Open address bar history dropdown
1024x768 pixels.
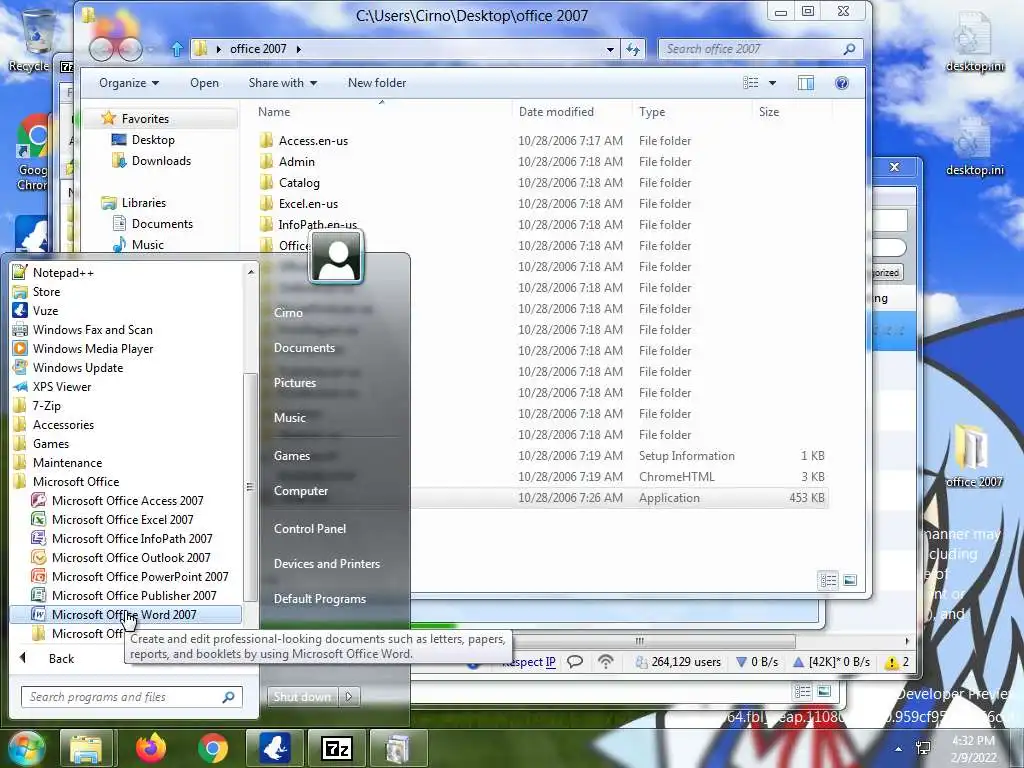[610, 49]
